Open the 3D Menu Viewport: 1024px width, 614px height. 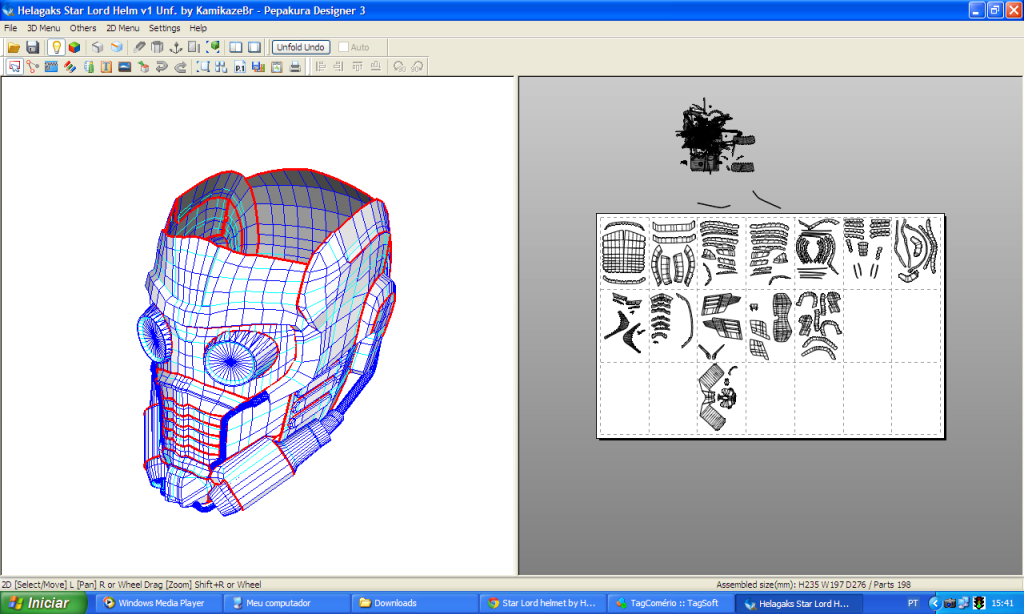[43, 28]
